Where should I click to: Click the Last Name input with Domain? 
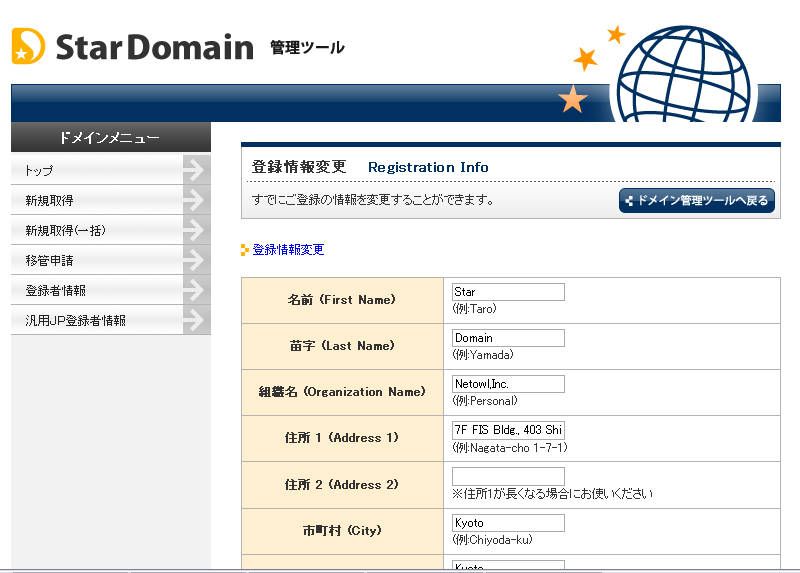pos(508,338)
